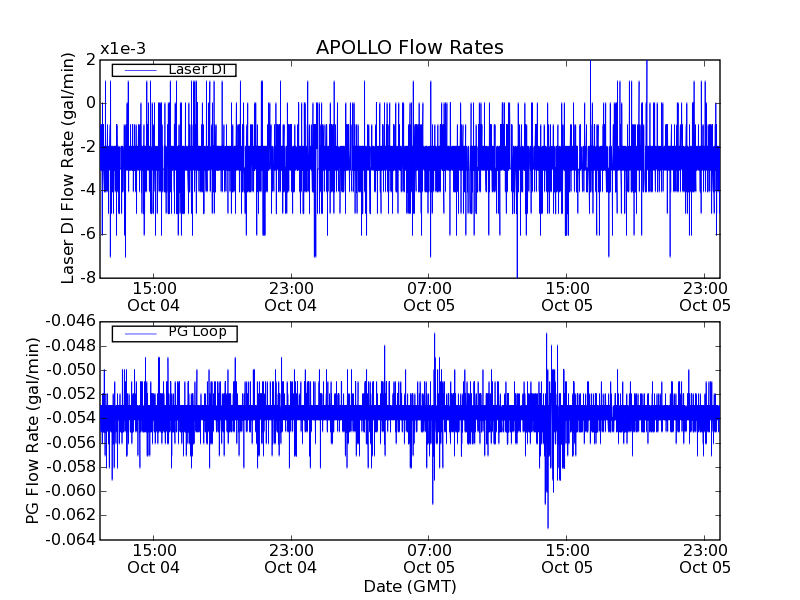The width and height of the screenshot is (800, 600).
Task: Click the blue line sample in PG Loop legend
Action: (140, 334)
